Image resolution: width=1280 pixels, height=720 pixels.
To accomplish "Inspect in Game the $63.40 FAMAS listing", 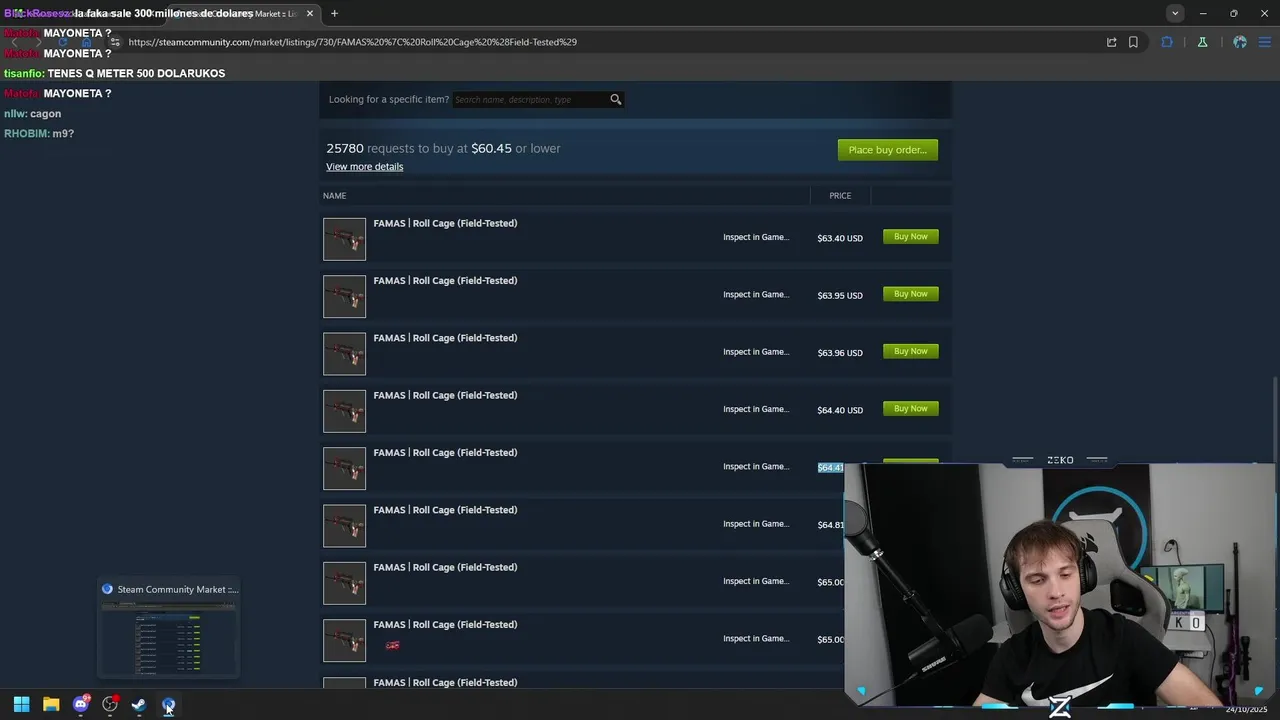I will [756, 238].
